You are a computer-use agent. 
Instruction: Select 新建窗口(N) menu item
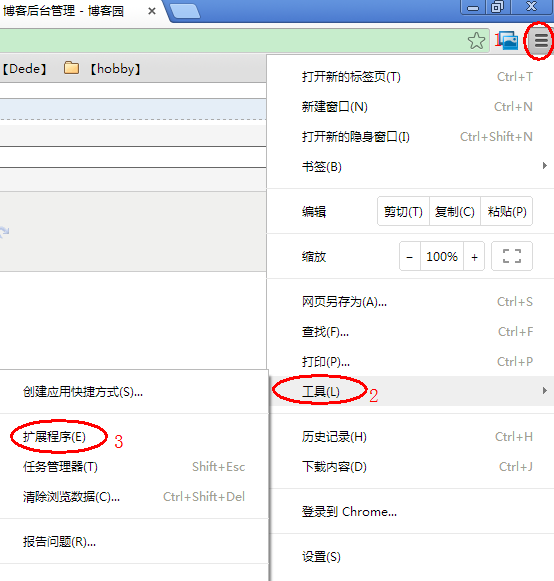point(411,107)
